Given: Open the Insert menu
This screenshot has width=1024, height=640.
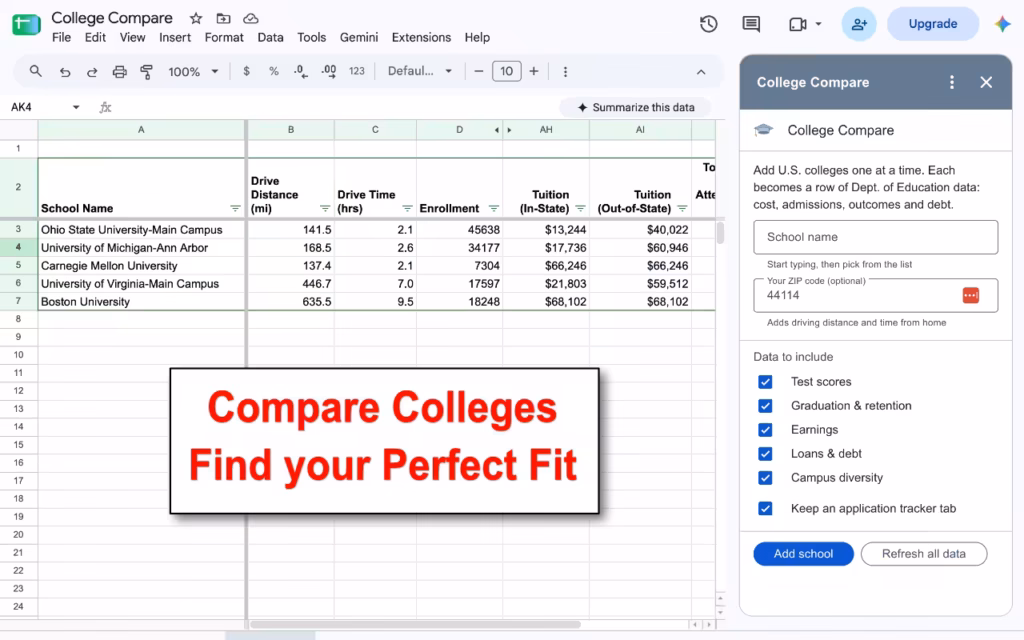Looking at the screenshot, I should coord(175,37).
